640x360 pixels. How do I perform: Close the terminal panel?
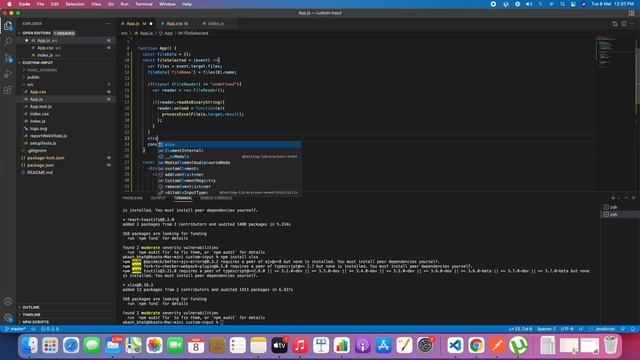[x=634, y=198]
